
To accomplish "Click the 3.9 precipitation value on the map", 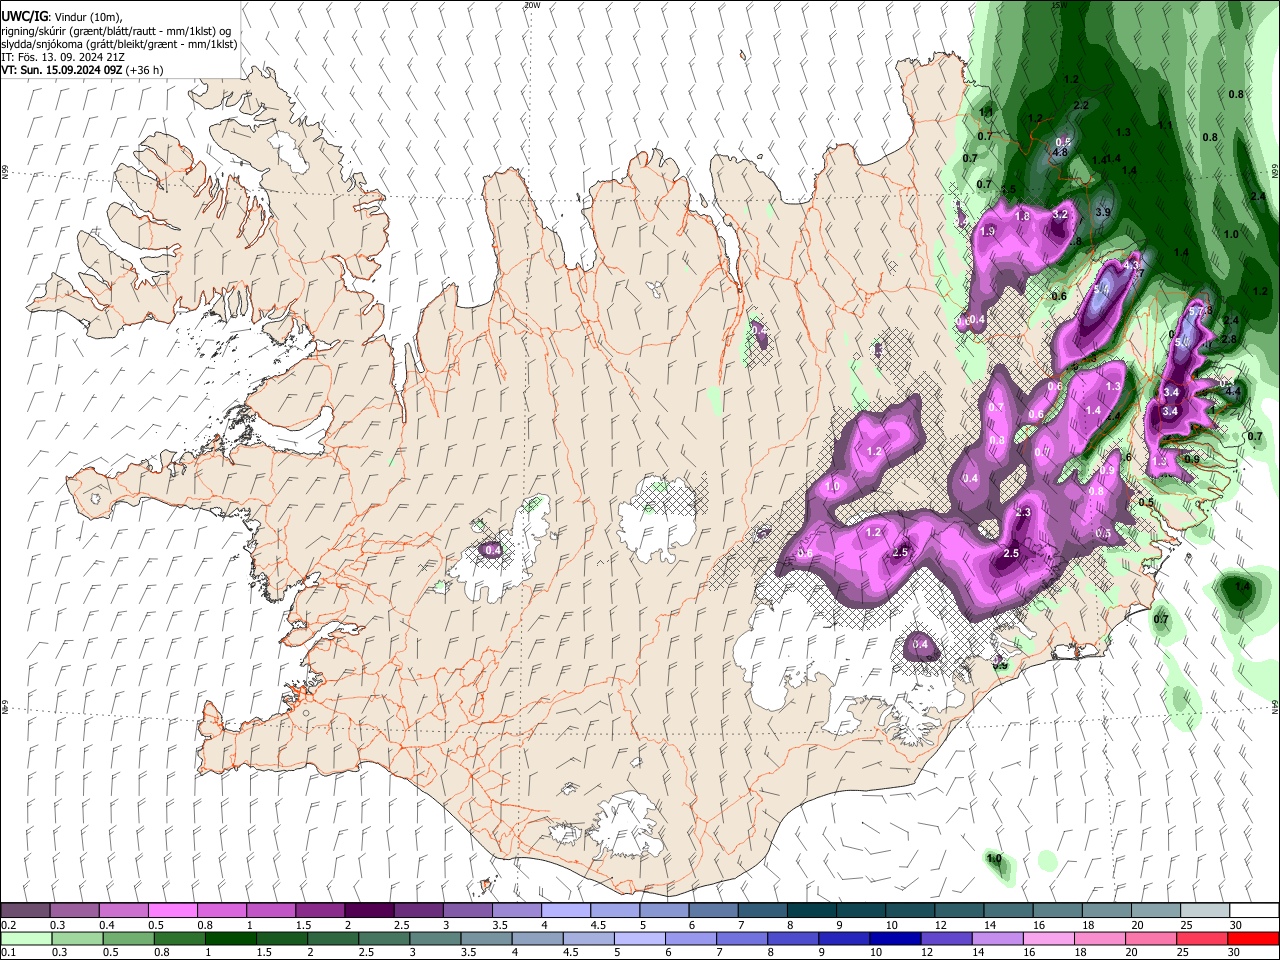I will point(1103,213).
